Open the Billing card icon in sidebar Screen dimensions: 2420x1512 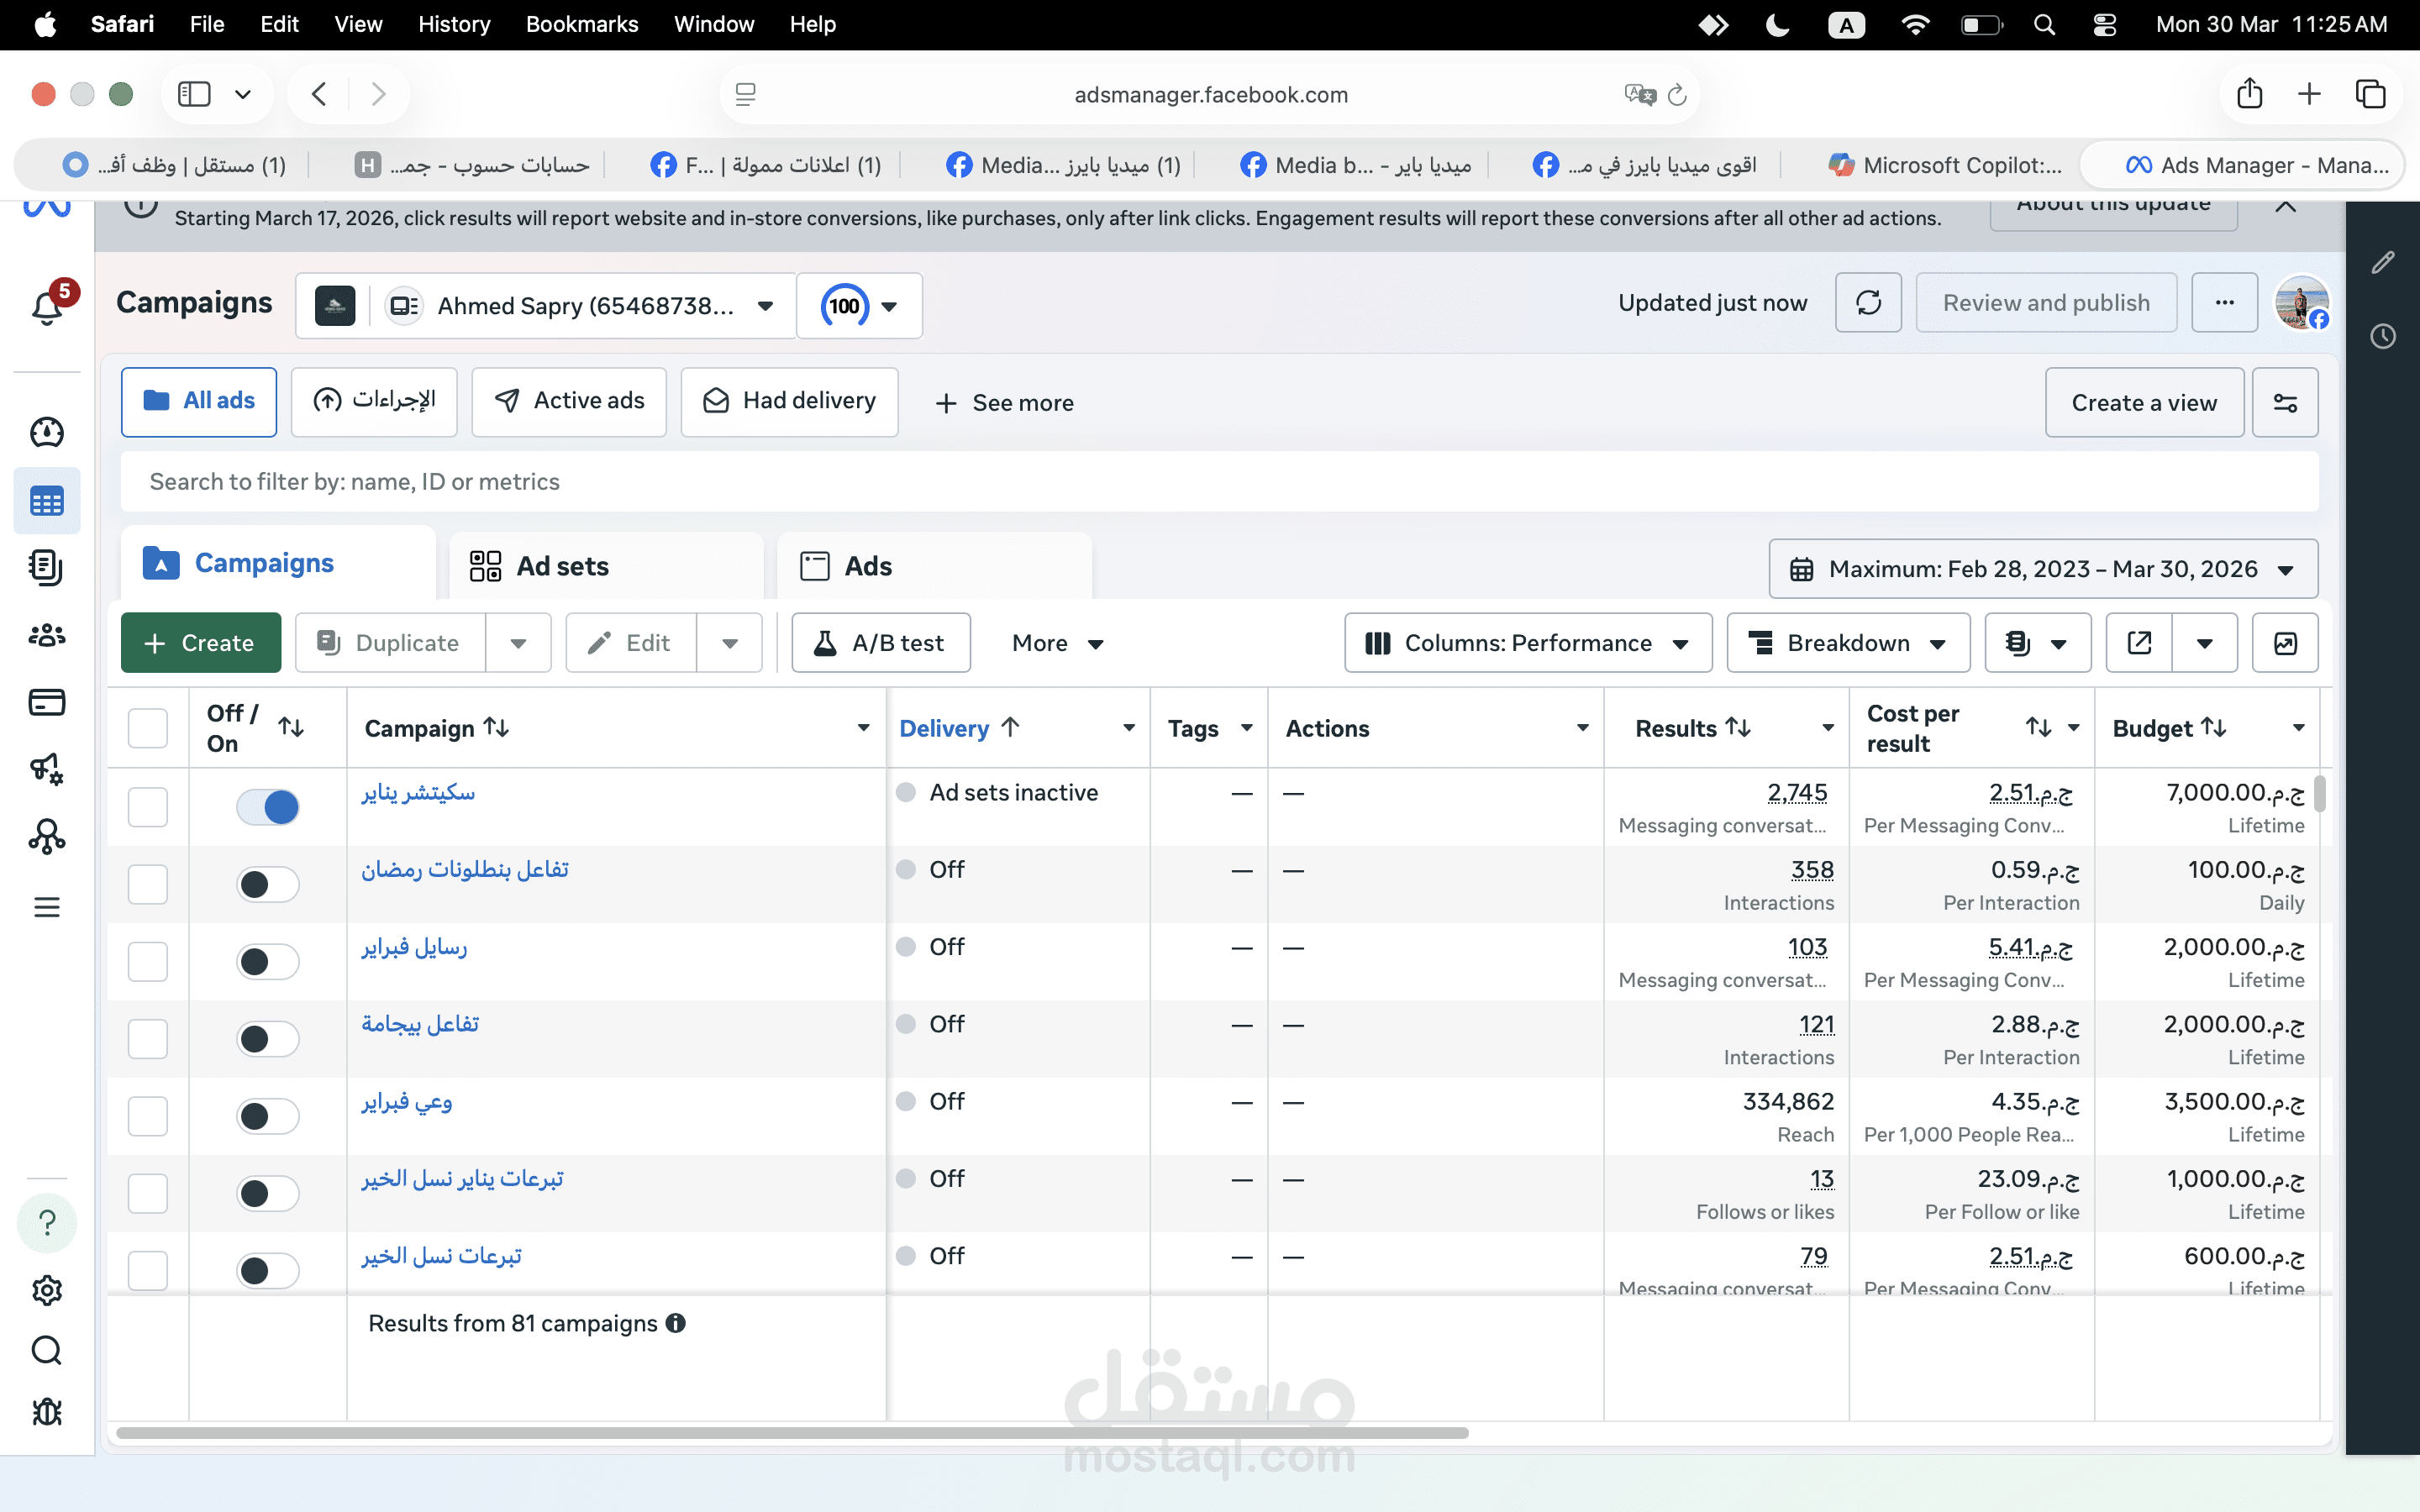(x=47, y=702)
